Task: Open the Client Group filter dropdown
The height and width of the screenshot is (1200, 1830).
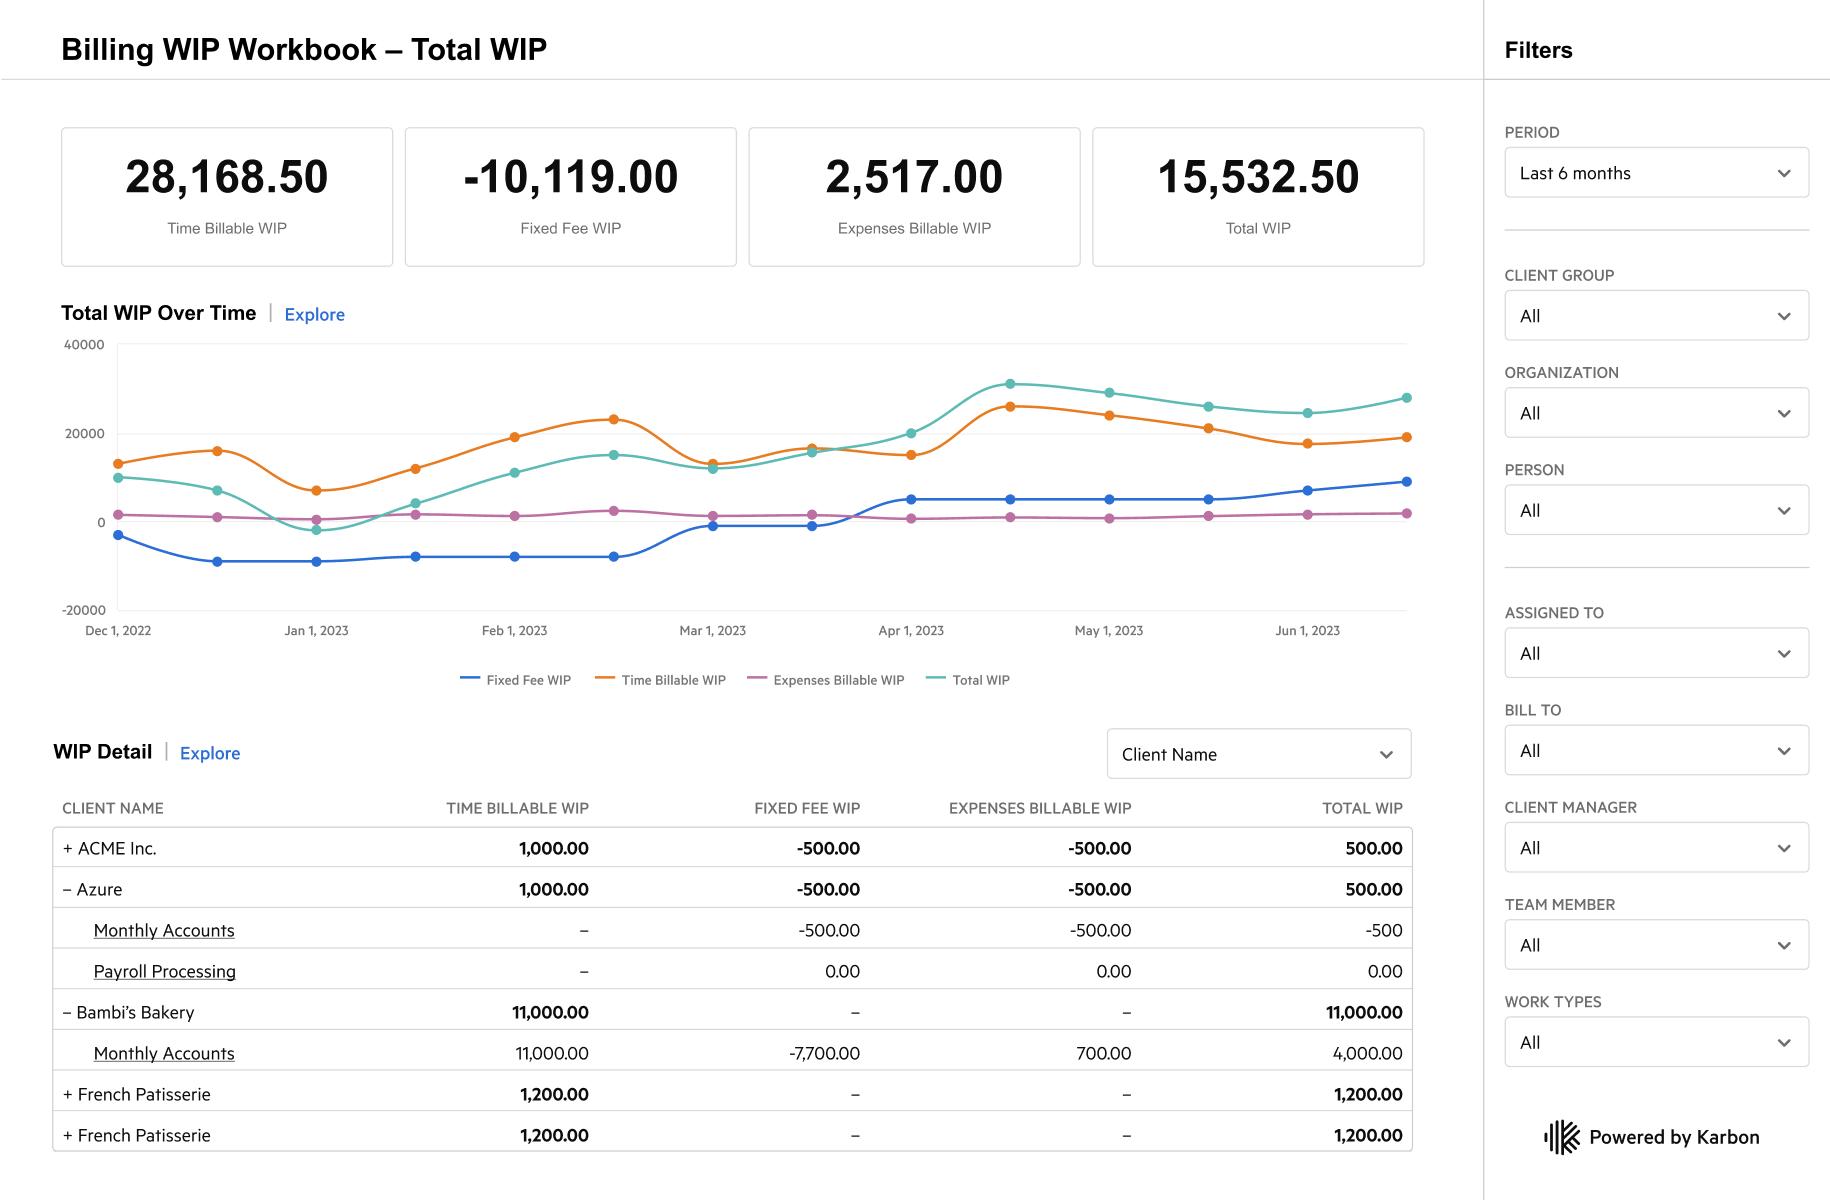Action: click(x=1655, y=315)
